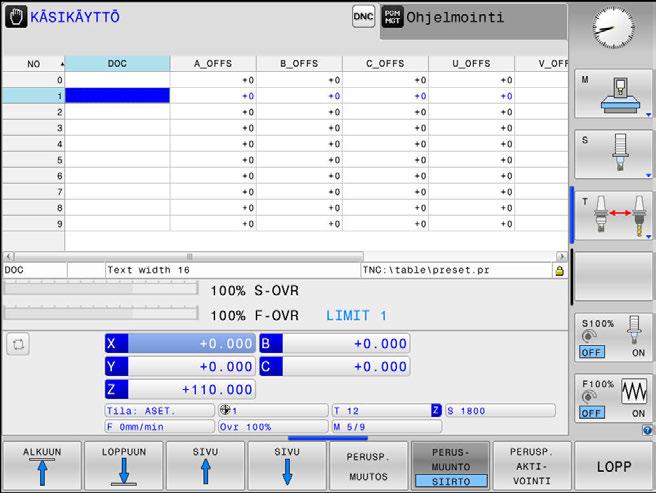Click the M 5/9 status field
Image resolution: width=656 pixels, height=493 pixels.
(387, 426)
